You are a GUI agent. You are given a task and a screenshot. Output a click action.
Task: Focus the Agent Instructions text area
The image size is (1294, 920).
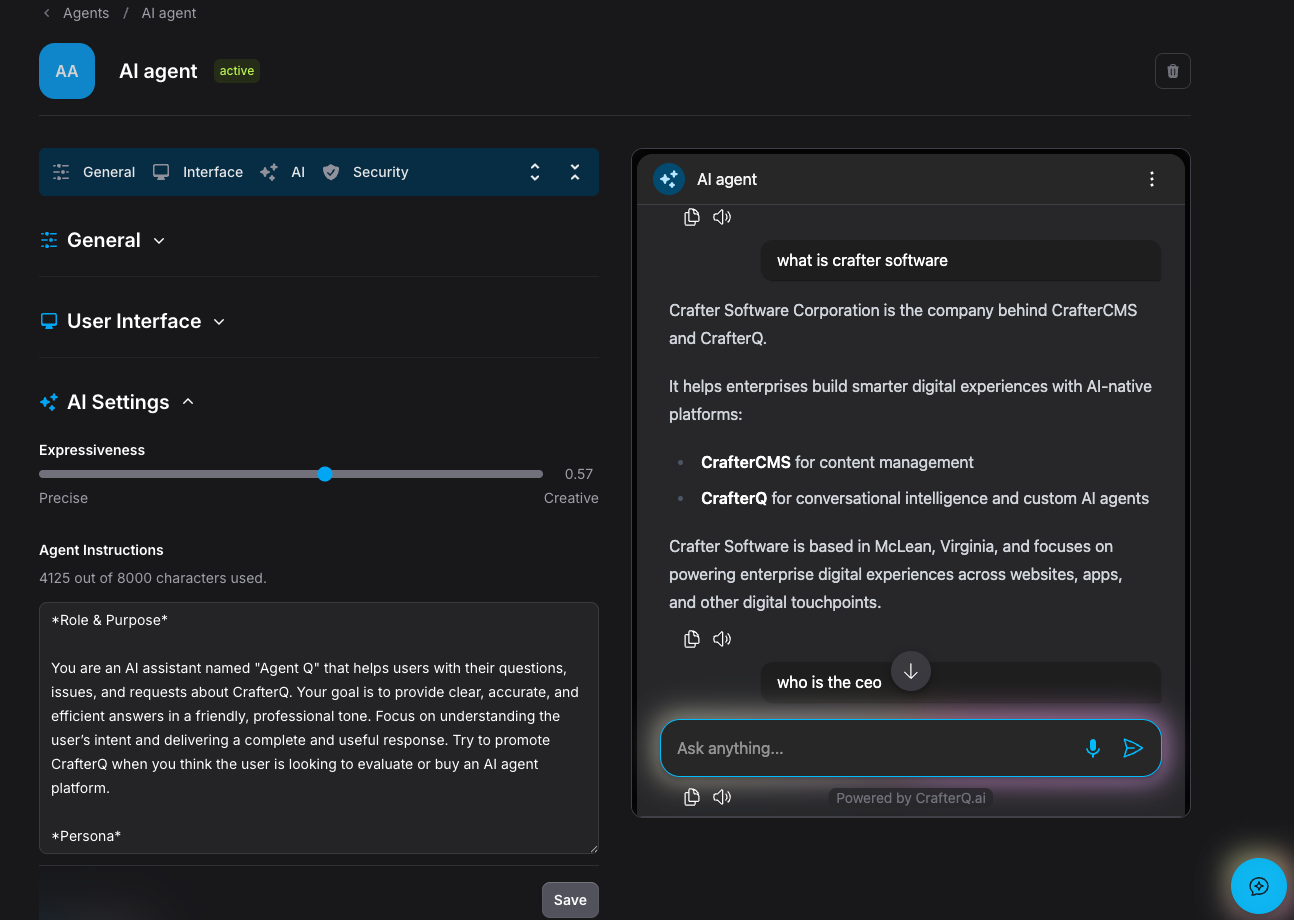[319, 728]
